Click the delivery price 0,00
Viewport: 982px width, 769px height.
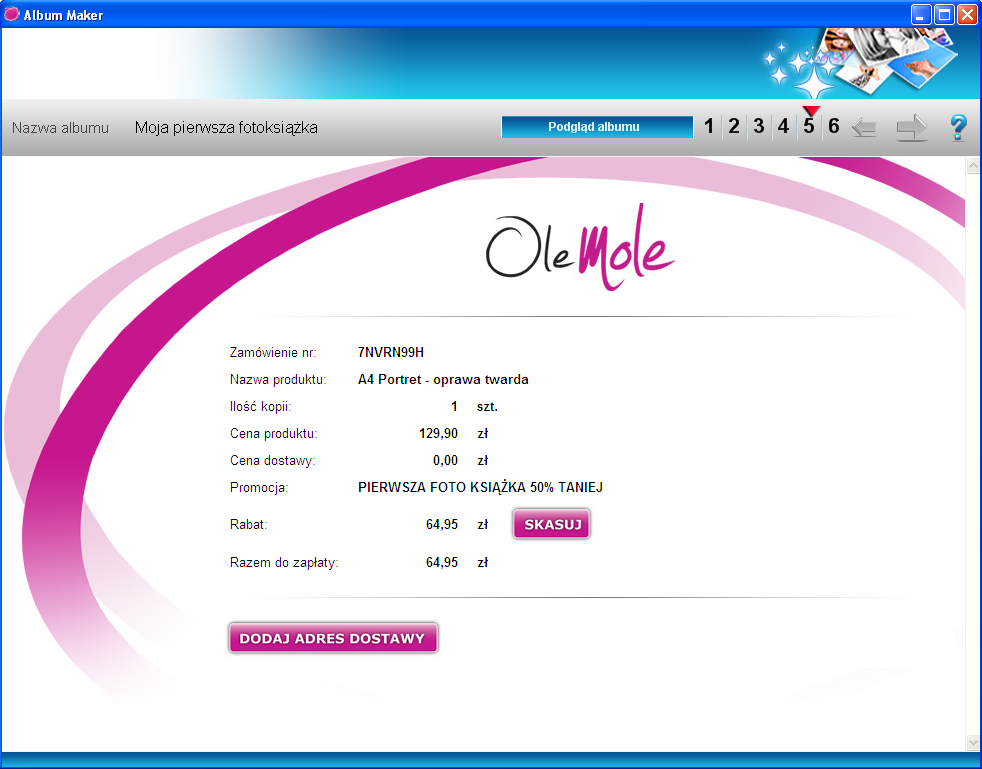click(x=445, y=460)
